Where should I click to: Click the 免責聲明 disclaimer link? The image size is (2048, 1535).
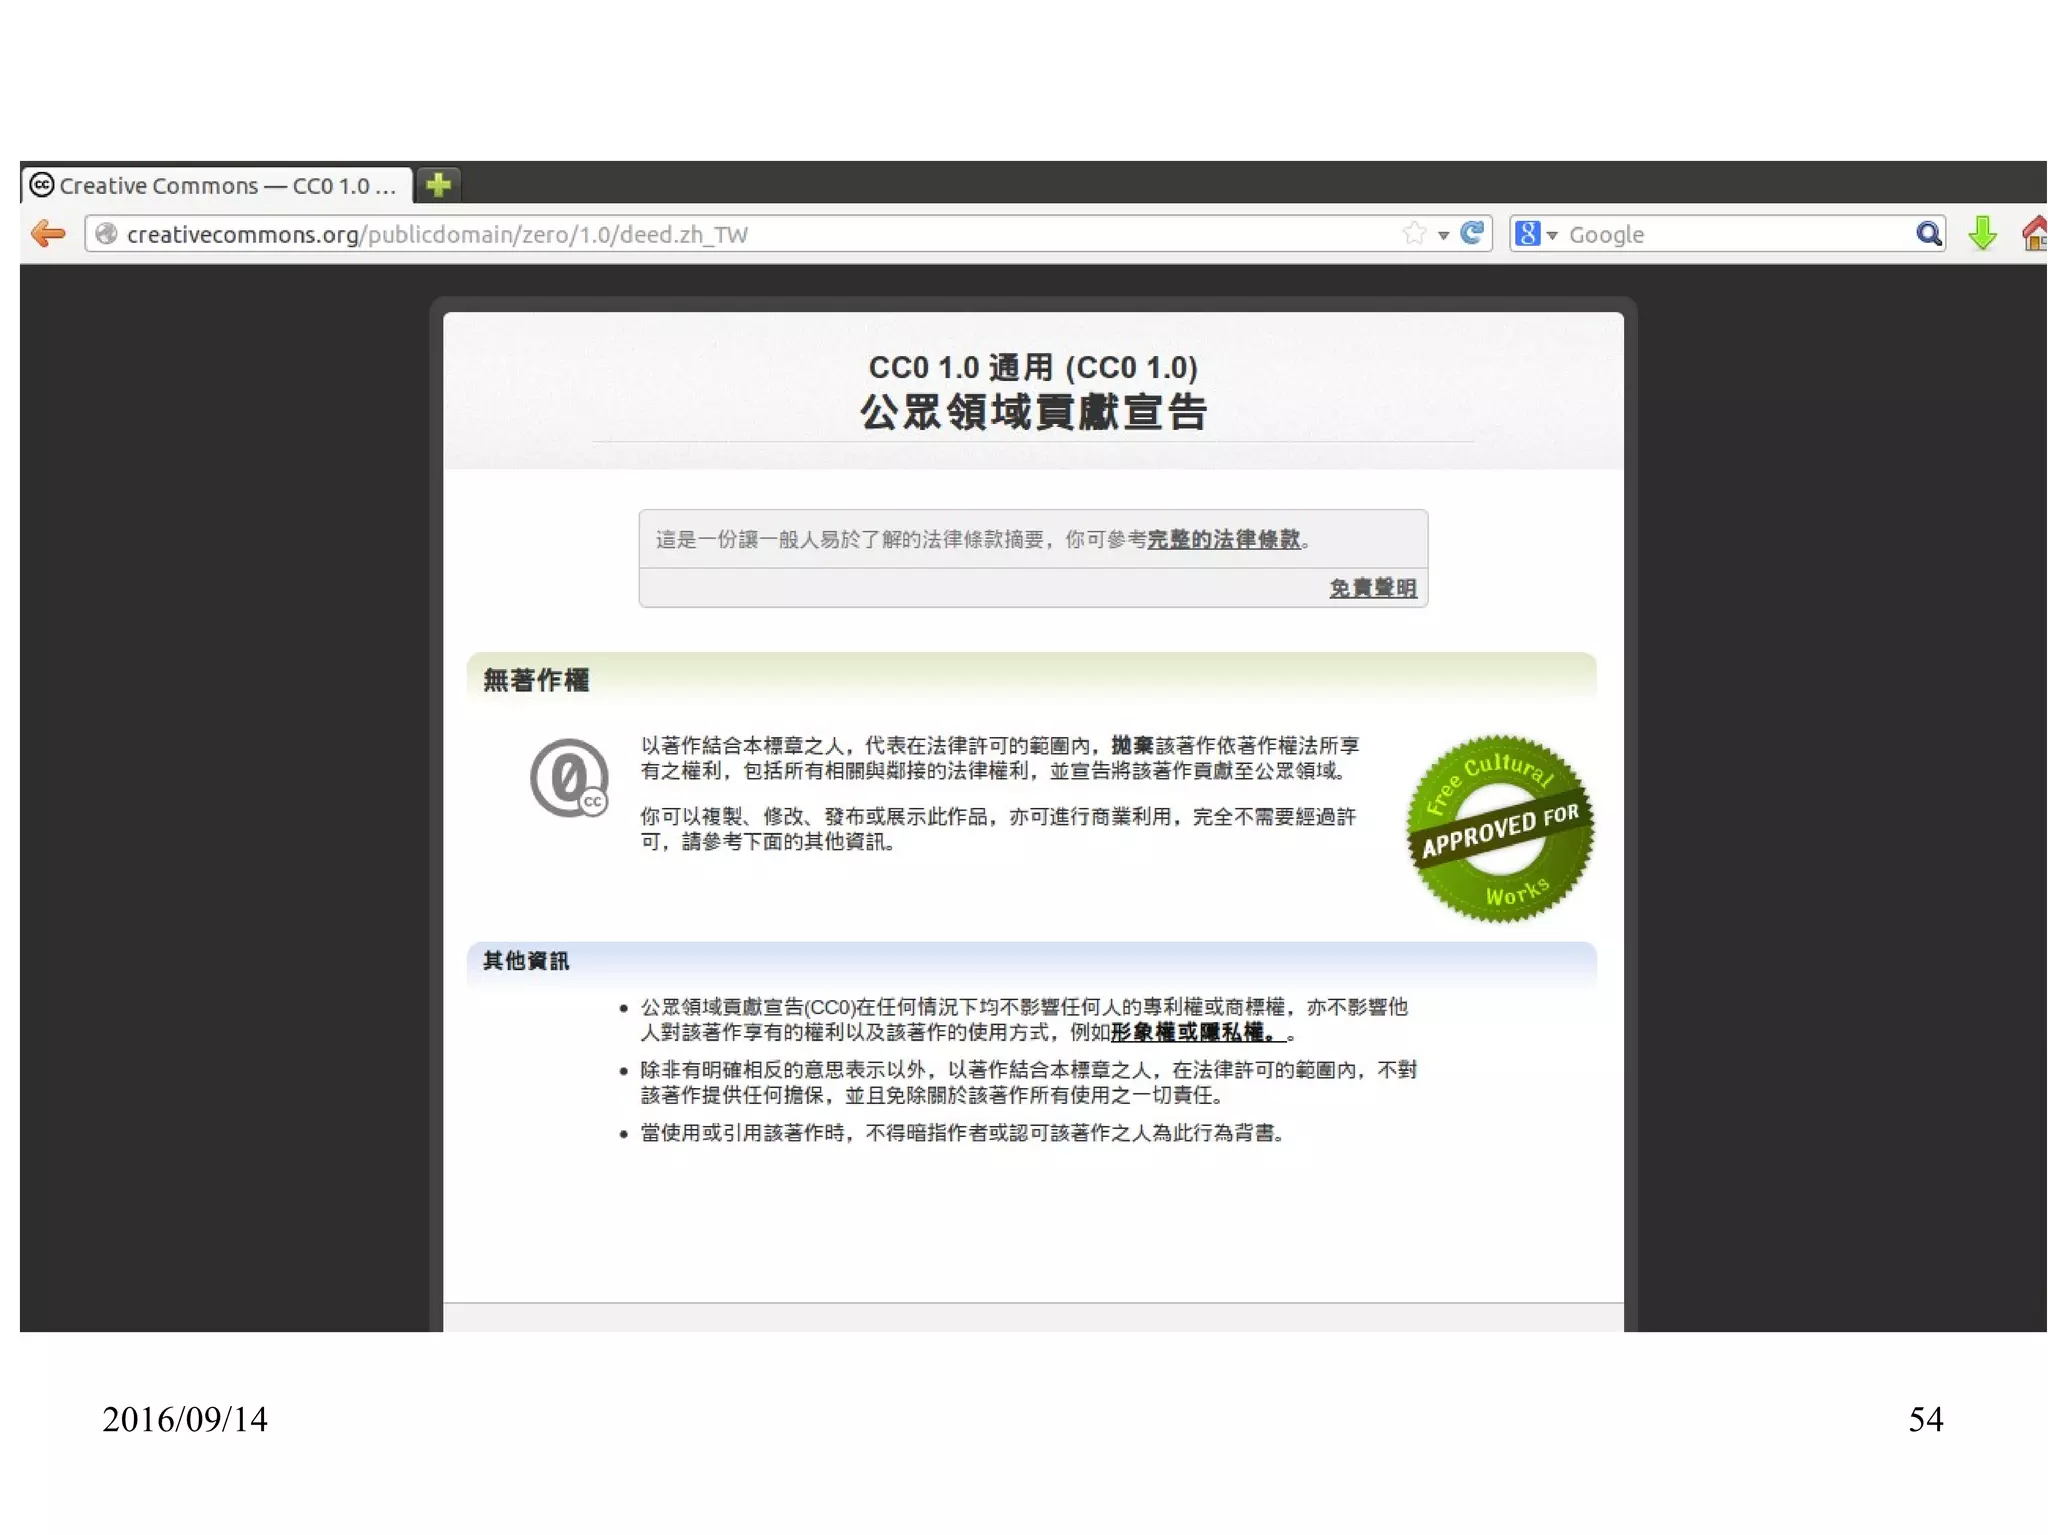[1372, 588]
